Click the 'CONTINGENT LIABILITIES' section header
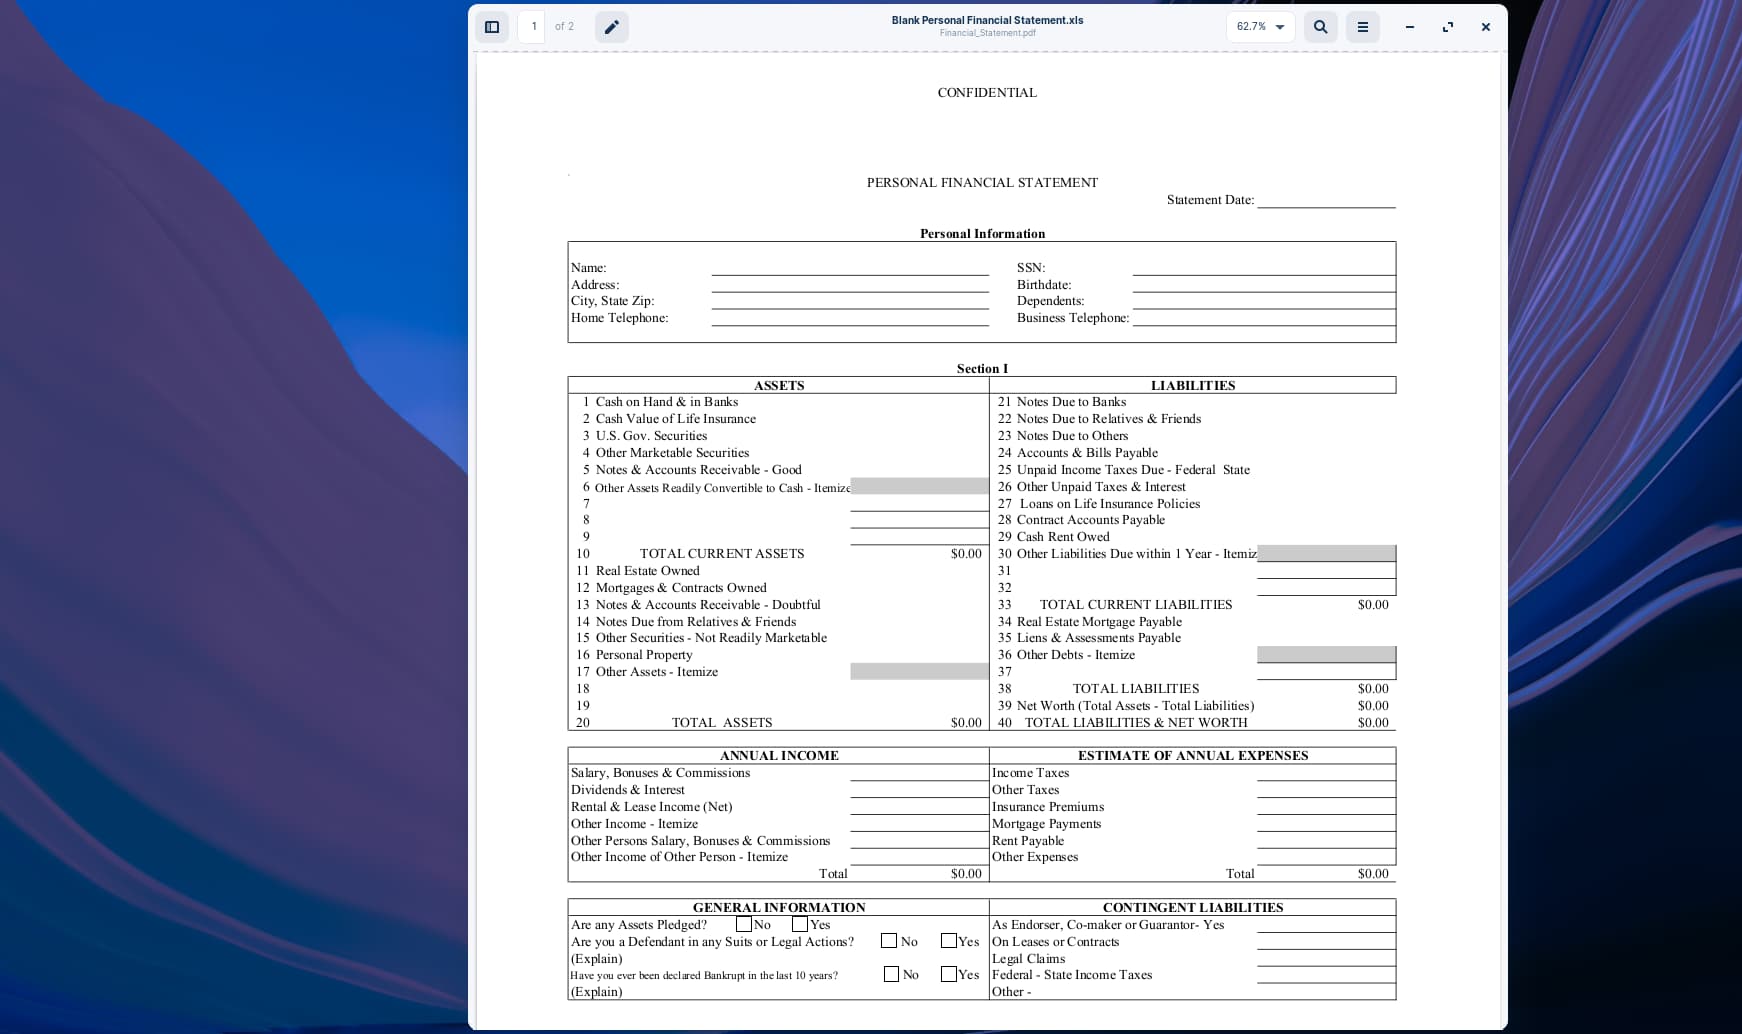 [1193, 908]
